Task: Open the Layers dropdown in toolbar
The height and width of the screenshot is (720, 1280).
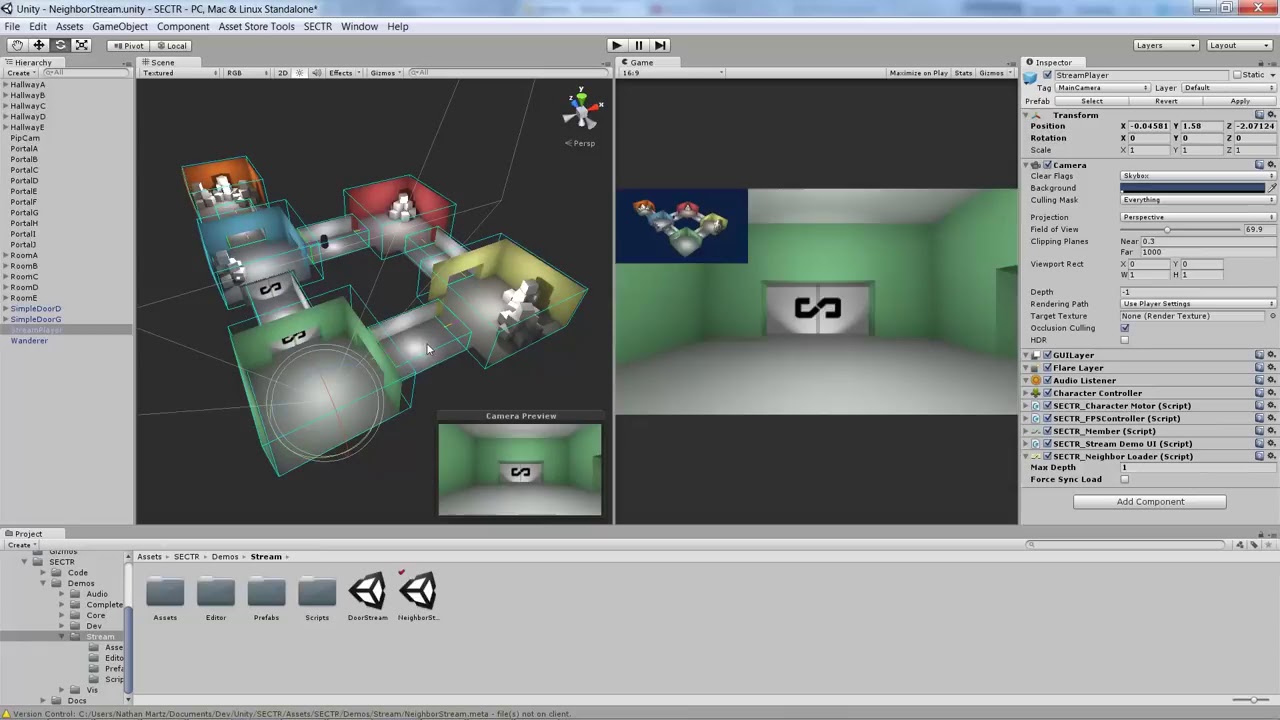Action: (1165, 45)
